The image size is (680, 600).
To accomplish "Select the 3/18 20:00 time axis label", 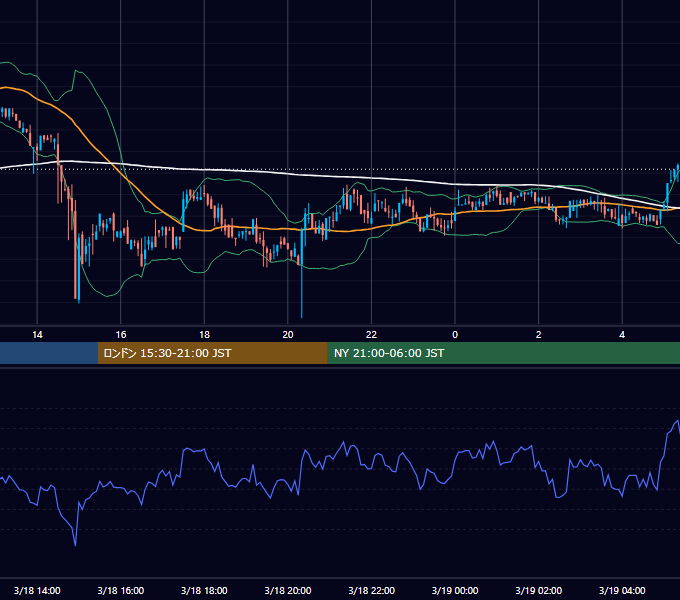I will [288, 590].
